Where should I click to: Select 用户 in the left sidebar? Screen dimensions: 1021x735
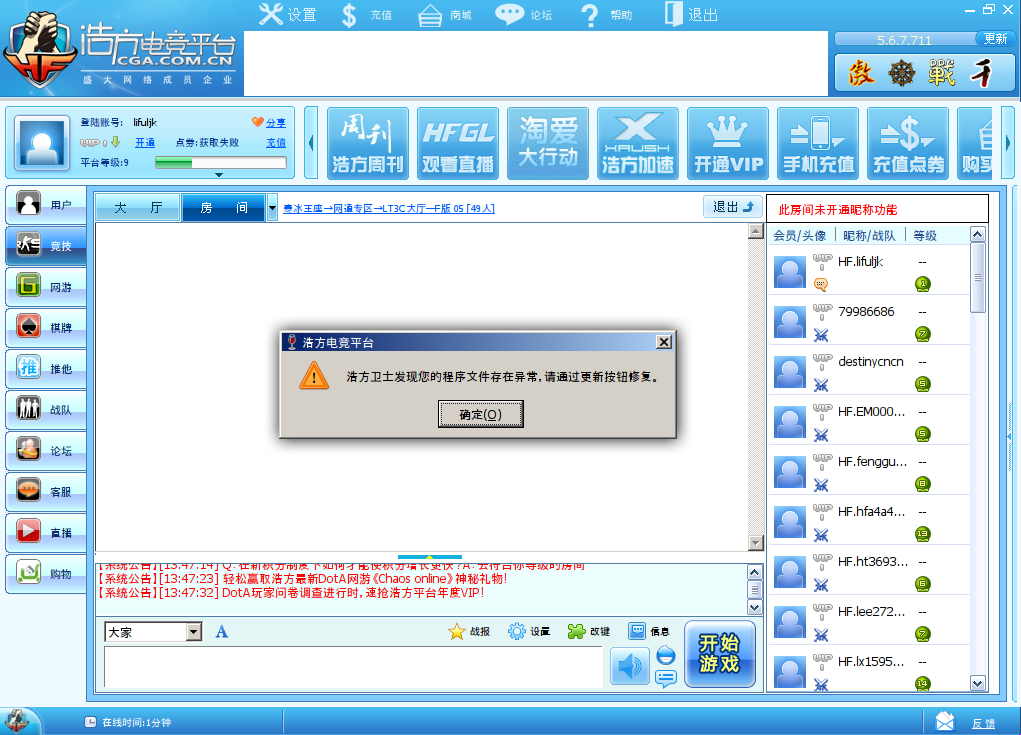[x=46, y=204]
